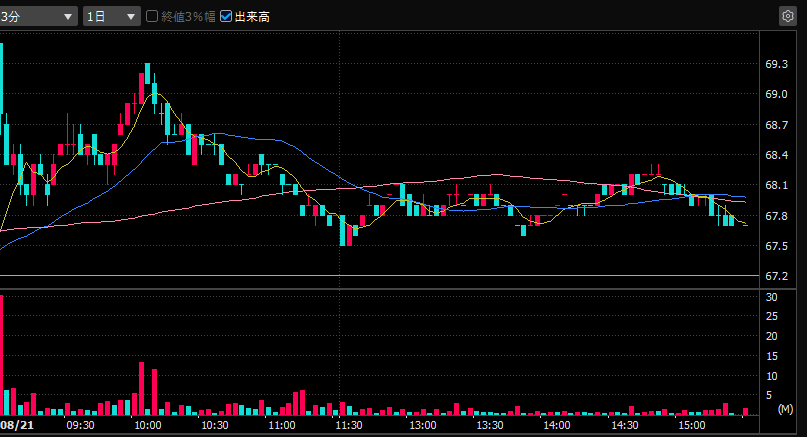This screenshot has width=807, height=437.
Task: Click the 69.3 price axis label
Action: 776,64
